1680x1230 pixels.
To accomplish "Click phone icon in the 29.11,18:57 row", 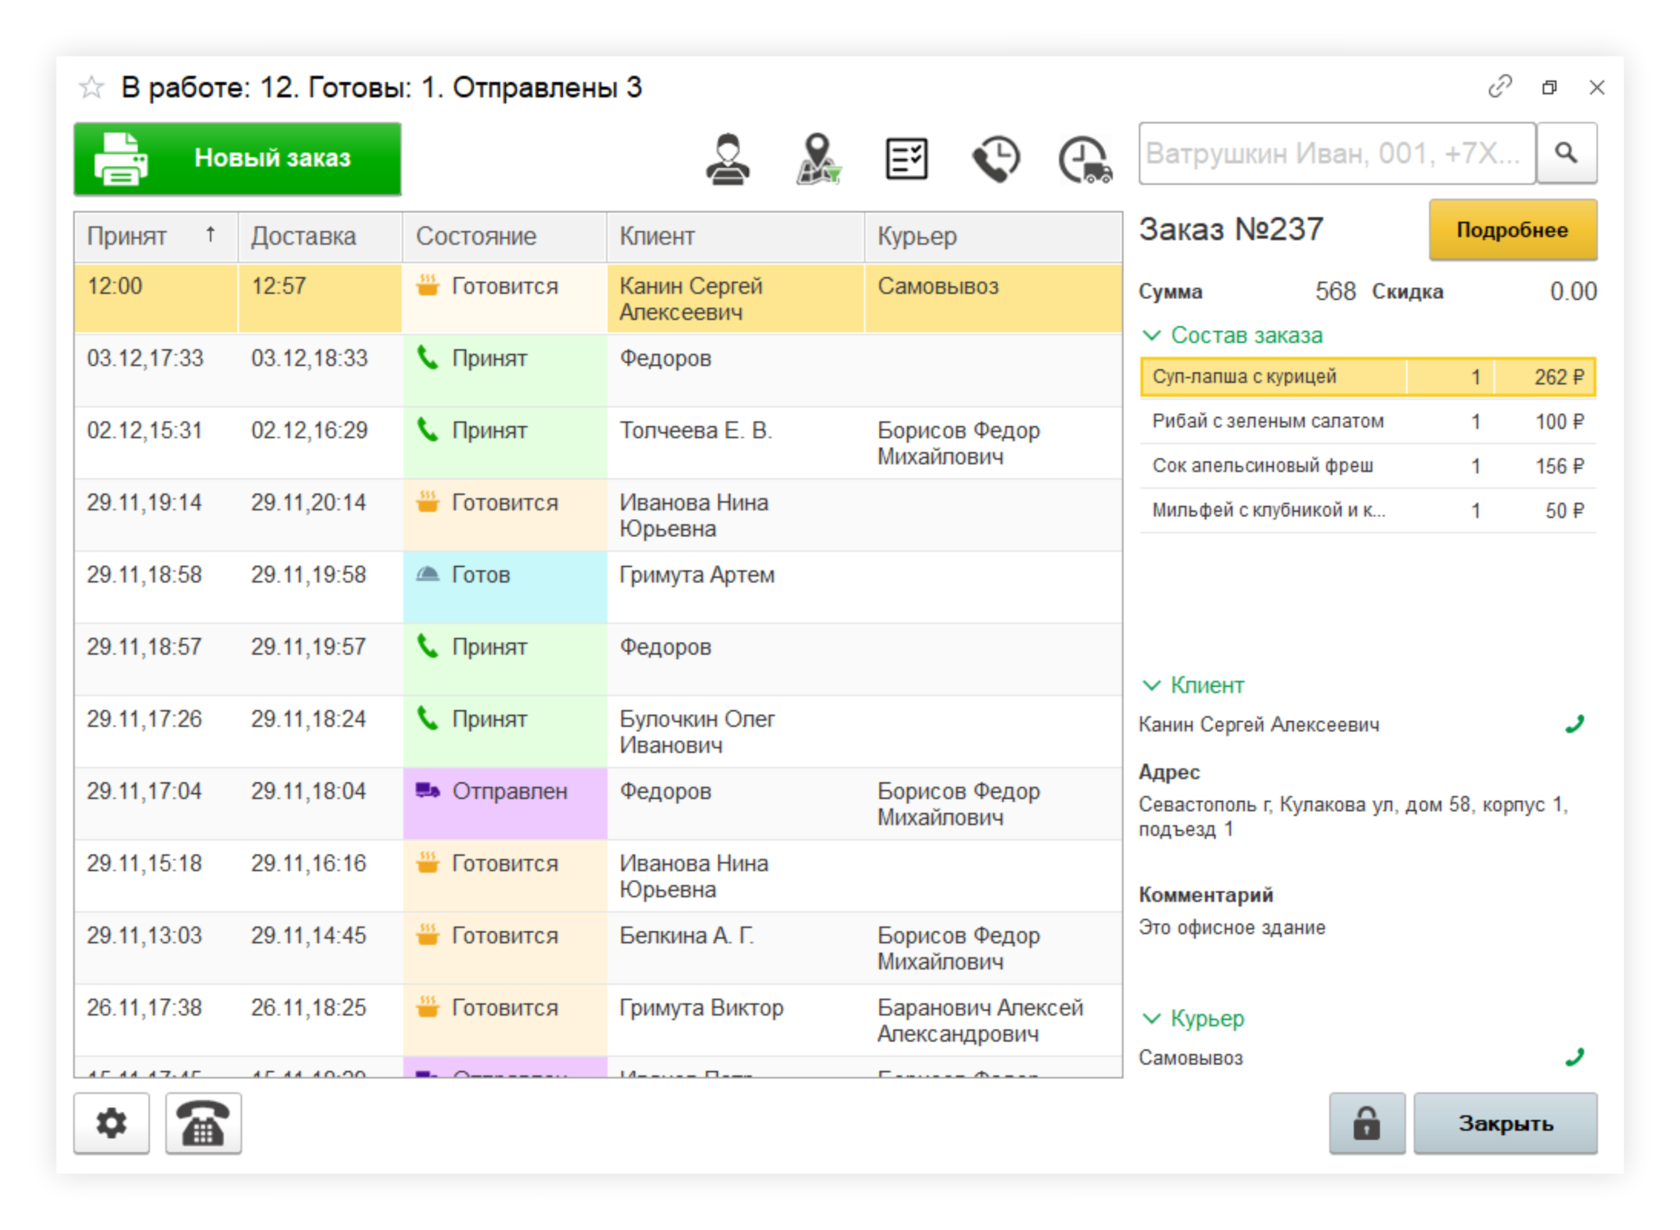I will click(x=428, y=647).
